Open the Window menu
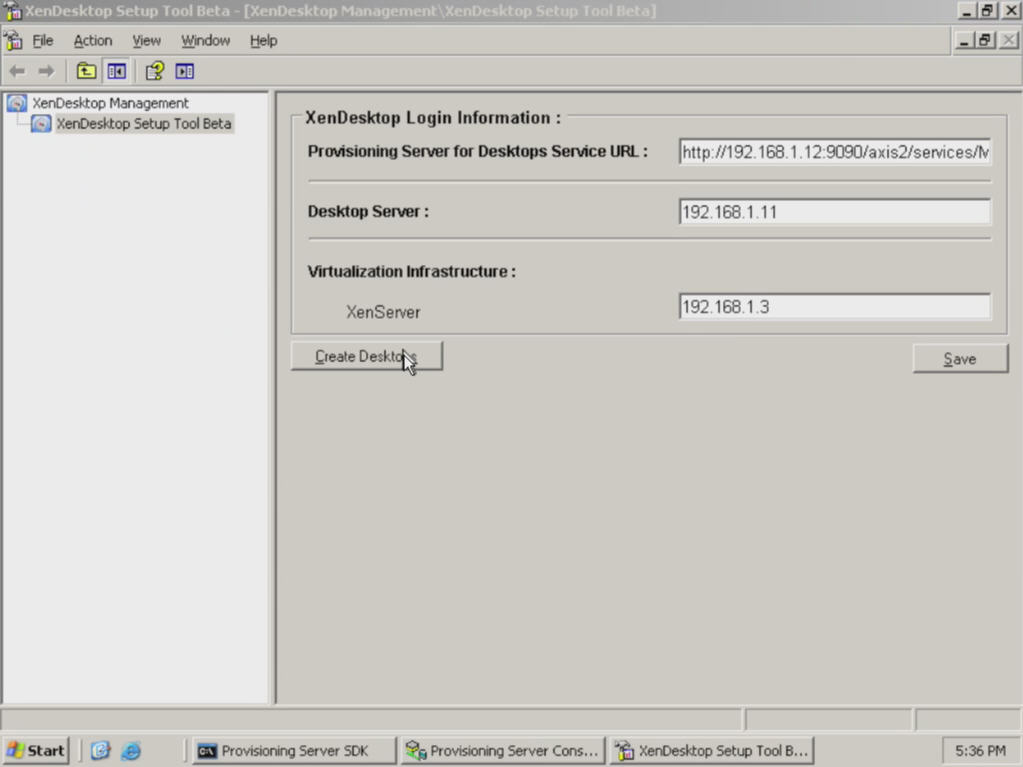 pyautogui.click(x=205, y=41)
